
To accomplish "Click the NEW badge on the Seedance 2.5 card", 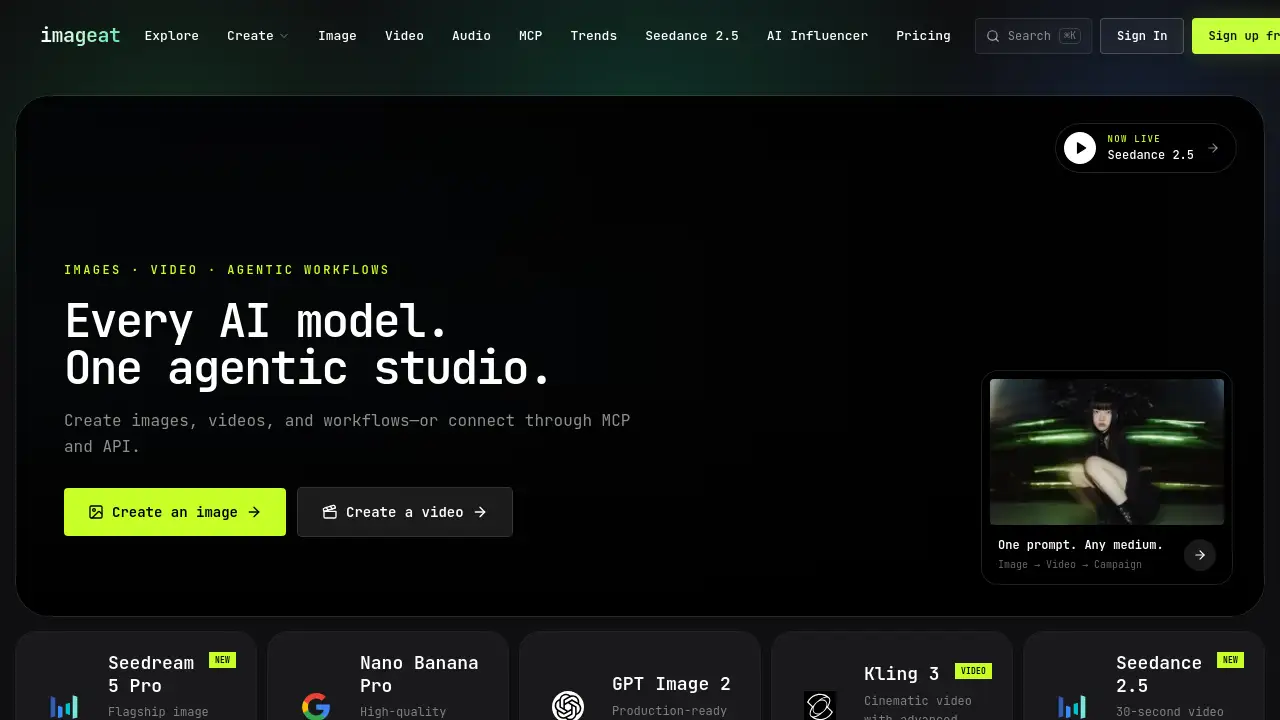I will point(1230,660).
